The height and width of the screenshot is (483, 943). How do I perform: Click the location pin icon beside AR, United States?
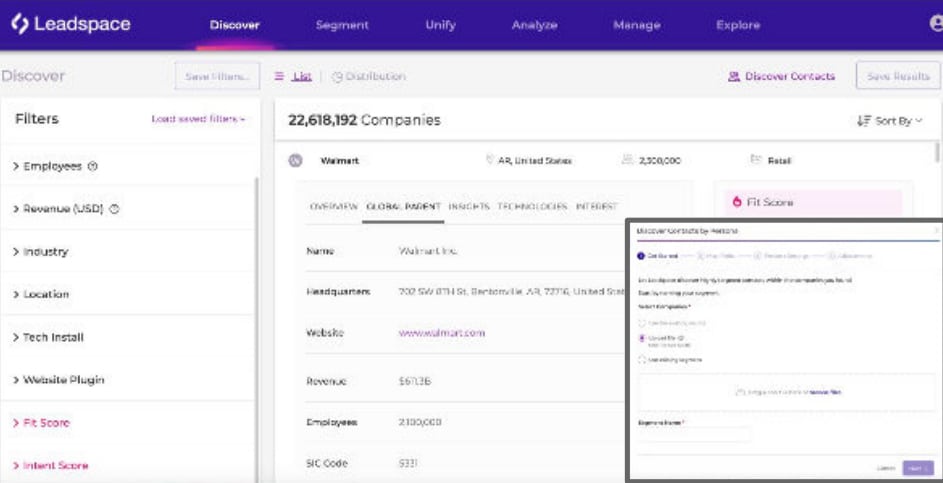point(490,160)
